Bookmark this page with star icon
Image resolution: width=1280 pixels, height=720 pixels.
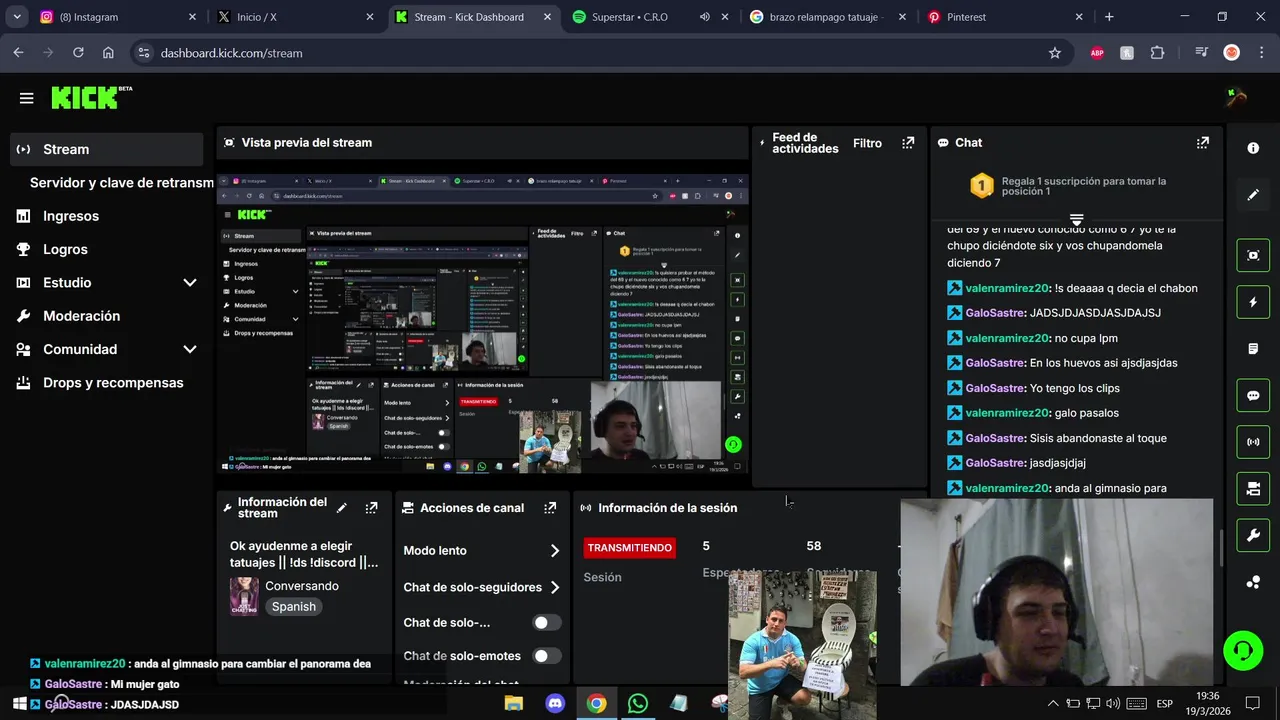1055,53
